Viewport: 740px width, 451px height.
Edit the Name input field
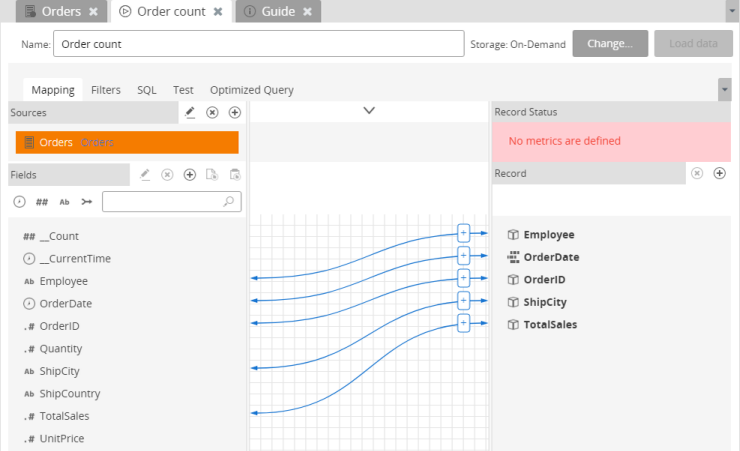(x=259, y=44)
